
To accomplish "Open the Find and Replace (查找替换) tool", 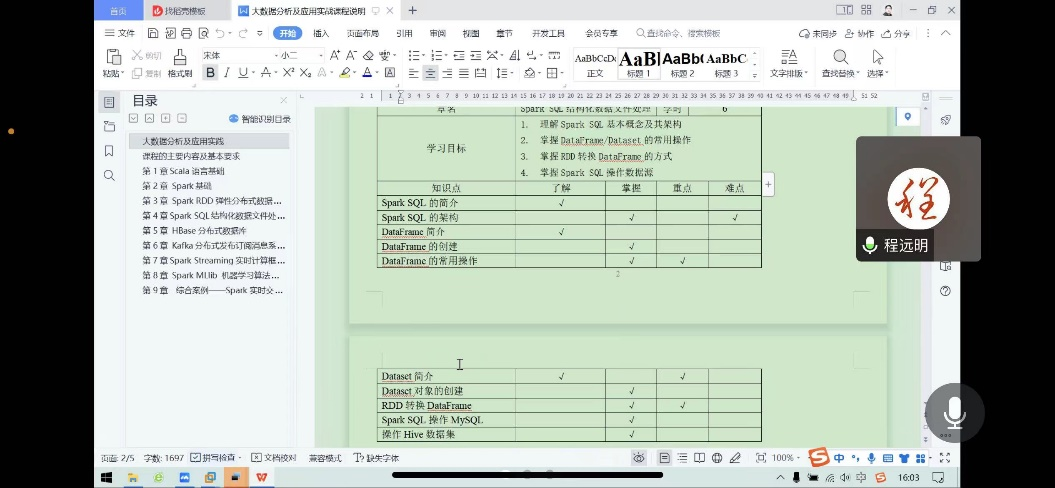I will click(x=840, y=62).
